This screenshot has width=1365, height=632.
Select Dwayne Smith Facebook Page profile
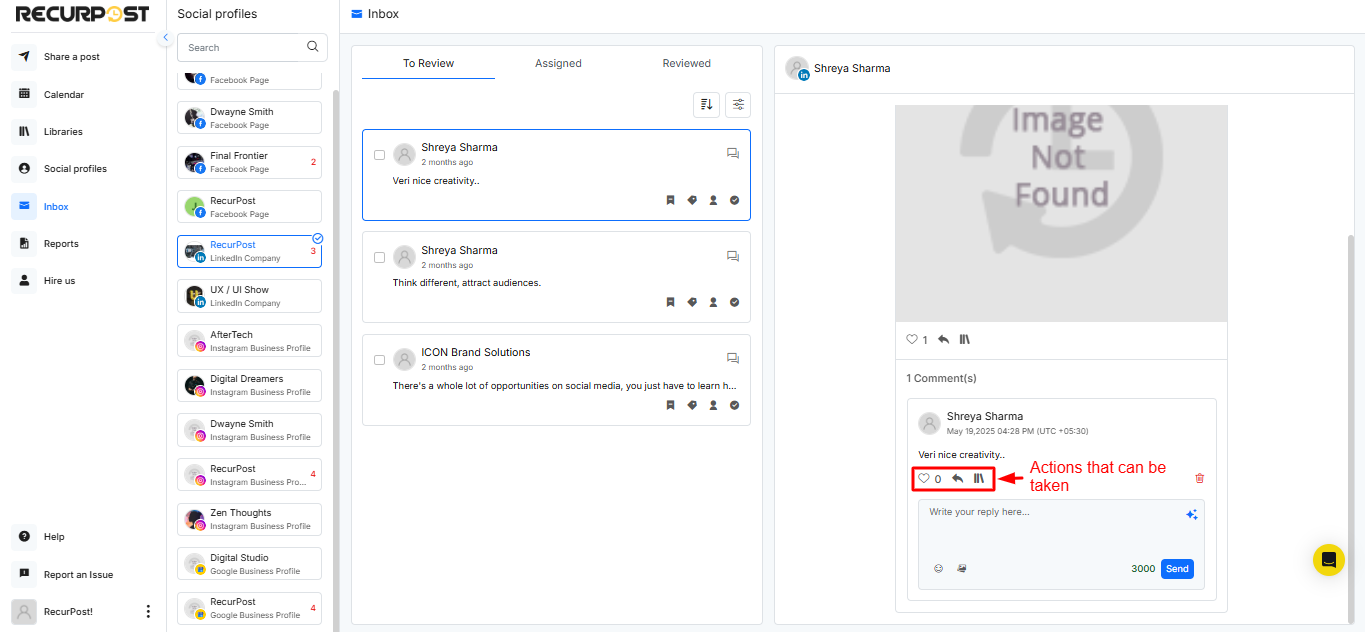(249, 117)
